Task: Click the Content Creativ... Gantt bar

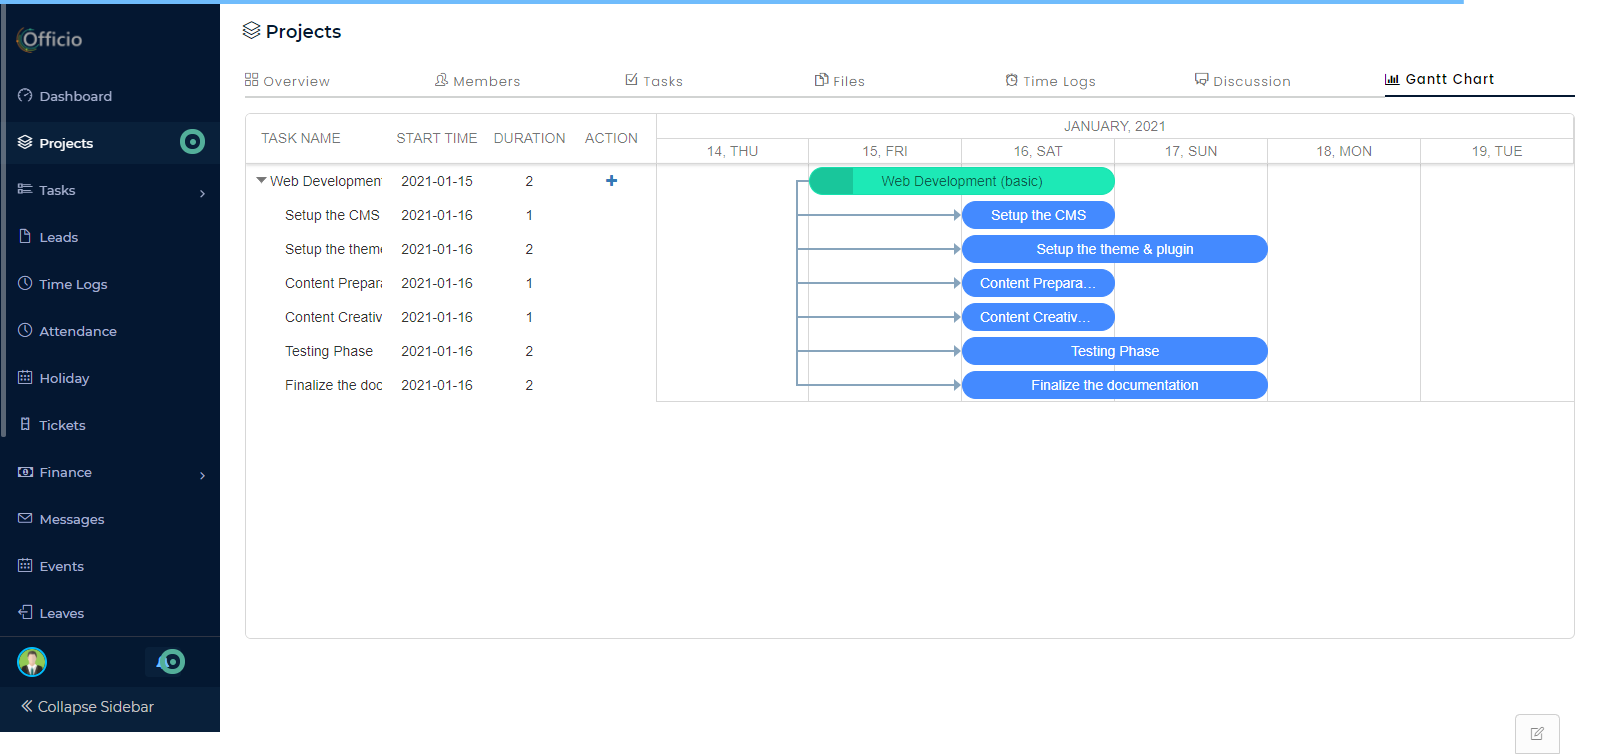Action: (x=1038, y=317)
